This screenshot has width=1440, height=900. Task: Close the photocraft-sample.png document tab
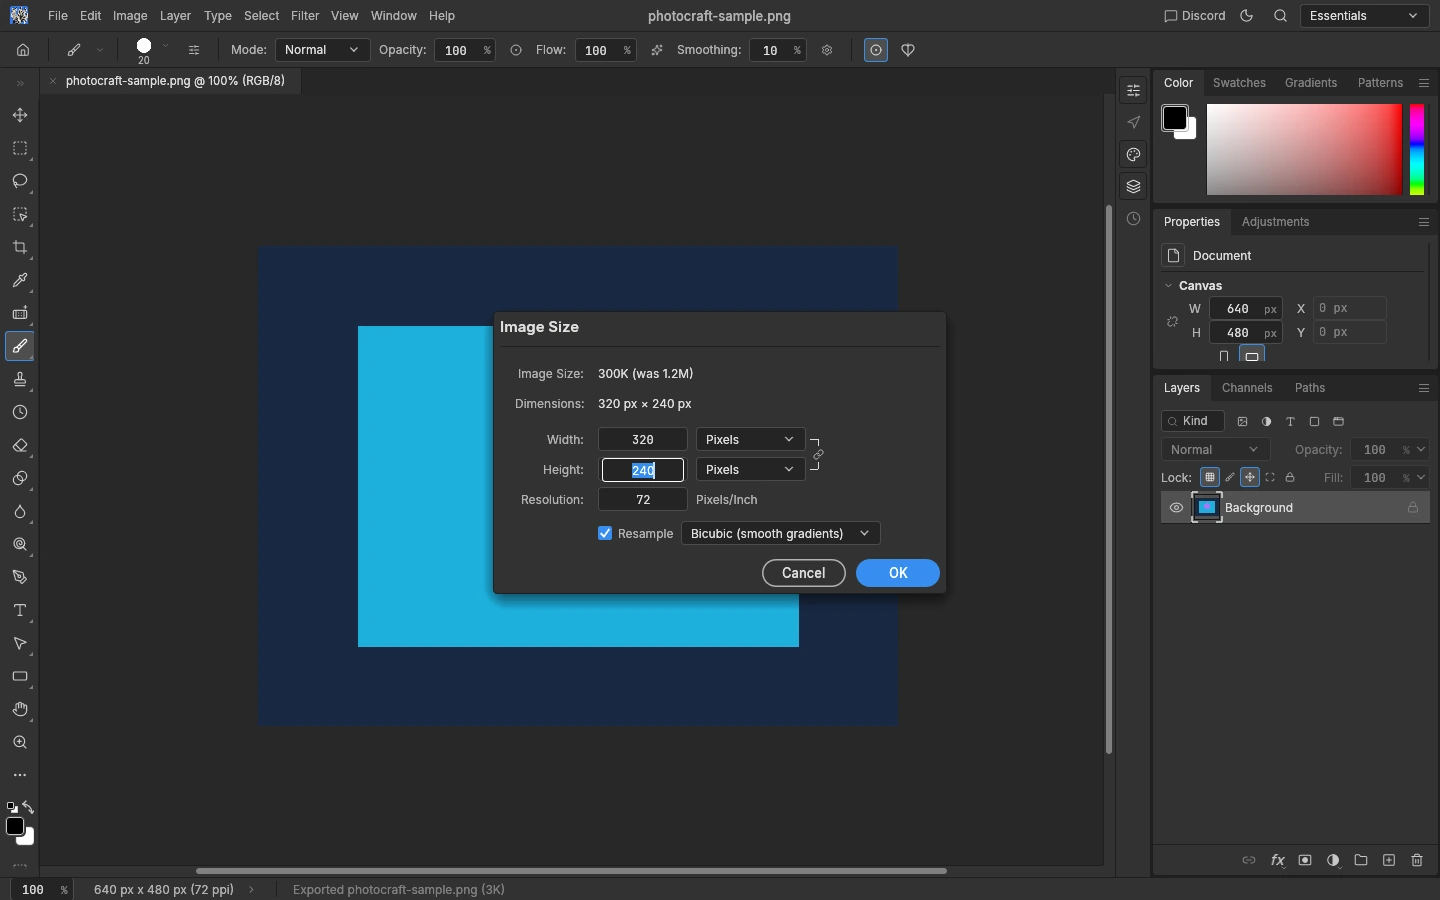click(x=53, y=81)
